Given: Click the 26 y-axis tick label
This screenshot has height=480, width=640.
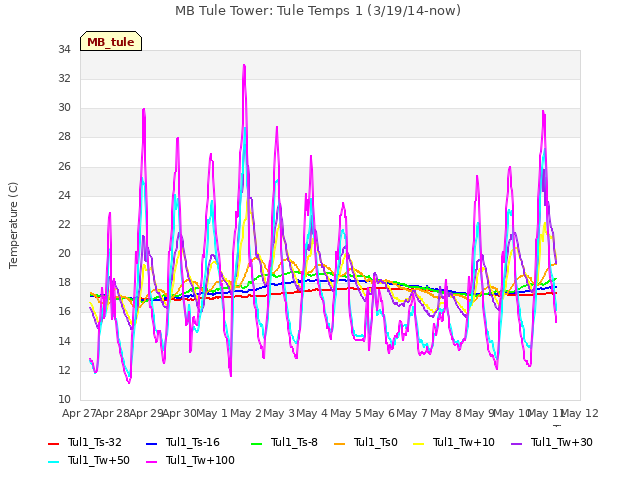Looking at the screenshot, I should (64, 166).
